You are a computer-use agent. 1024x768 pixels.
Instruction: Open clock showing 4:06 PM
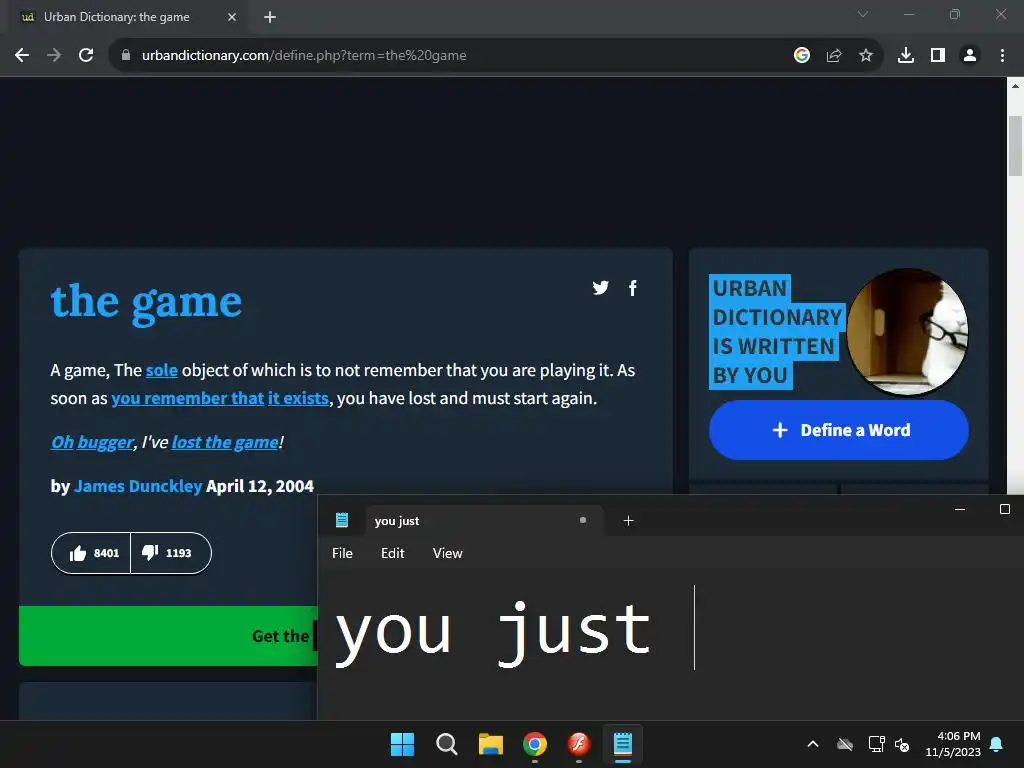953,744
